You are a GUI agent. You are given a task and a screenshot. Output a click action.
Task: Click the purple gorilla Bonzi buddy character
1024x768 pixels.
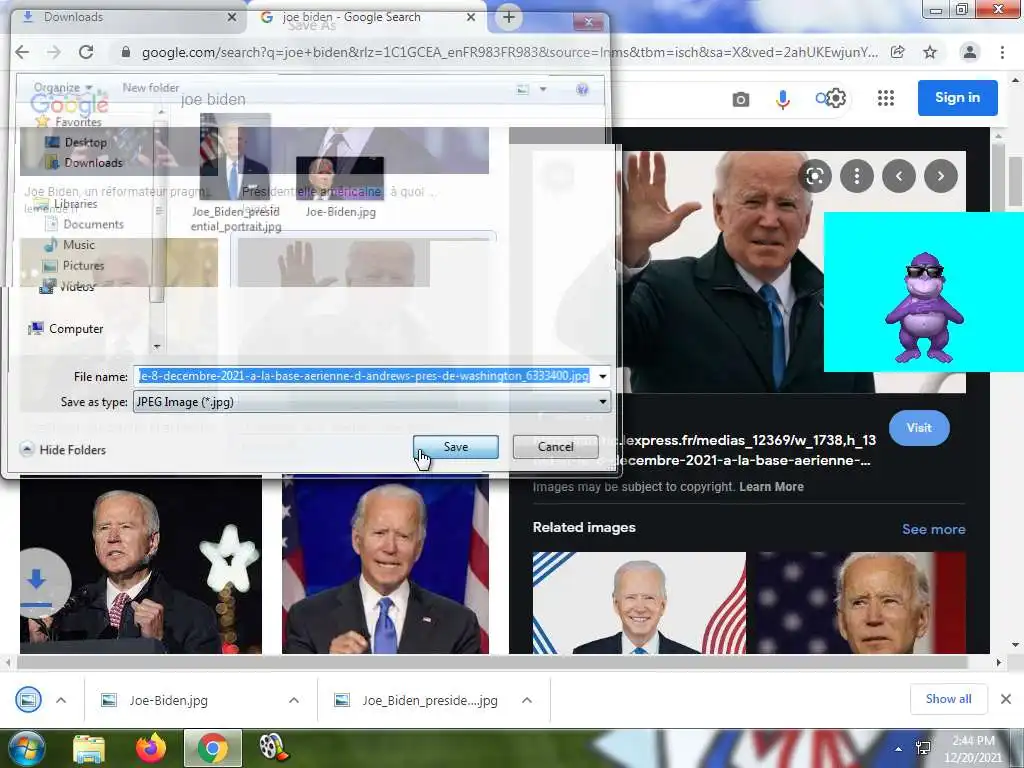click(x=923, y=307)
